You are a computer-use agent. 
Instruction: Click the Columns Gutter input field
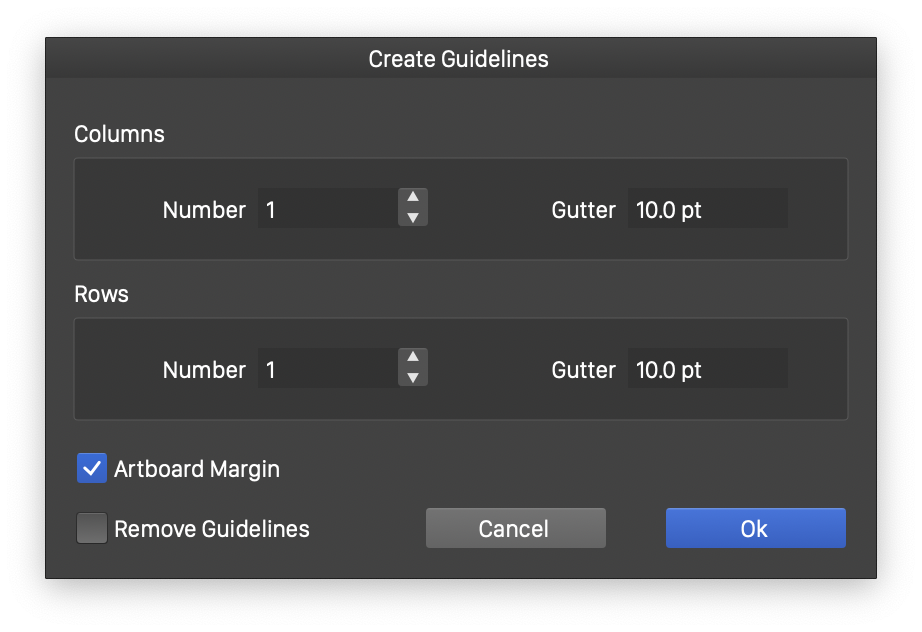click(x=707, y=209)
